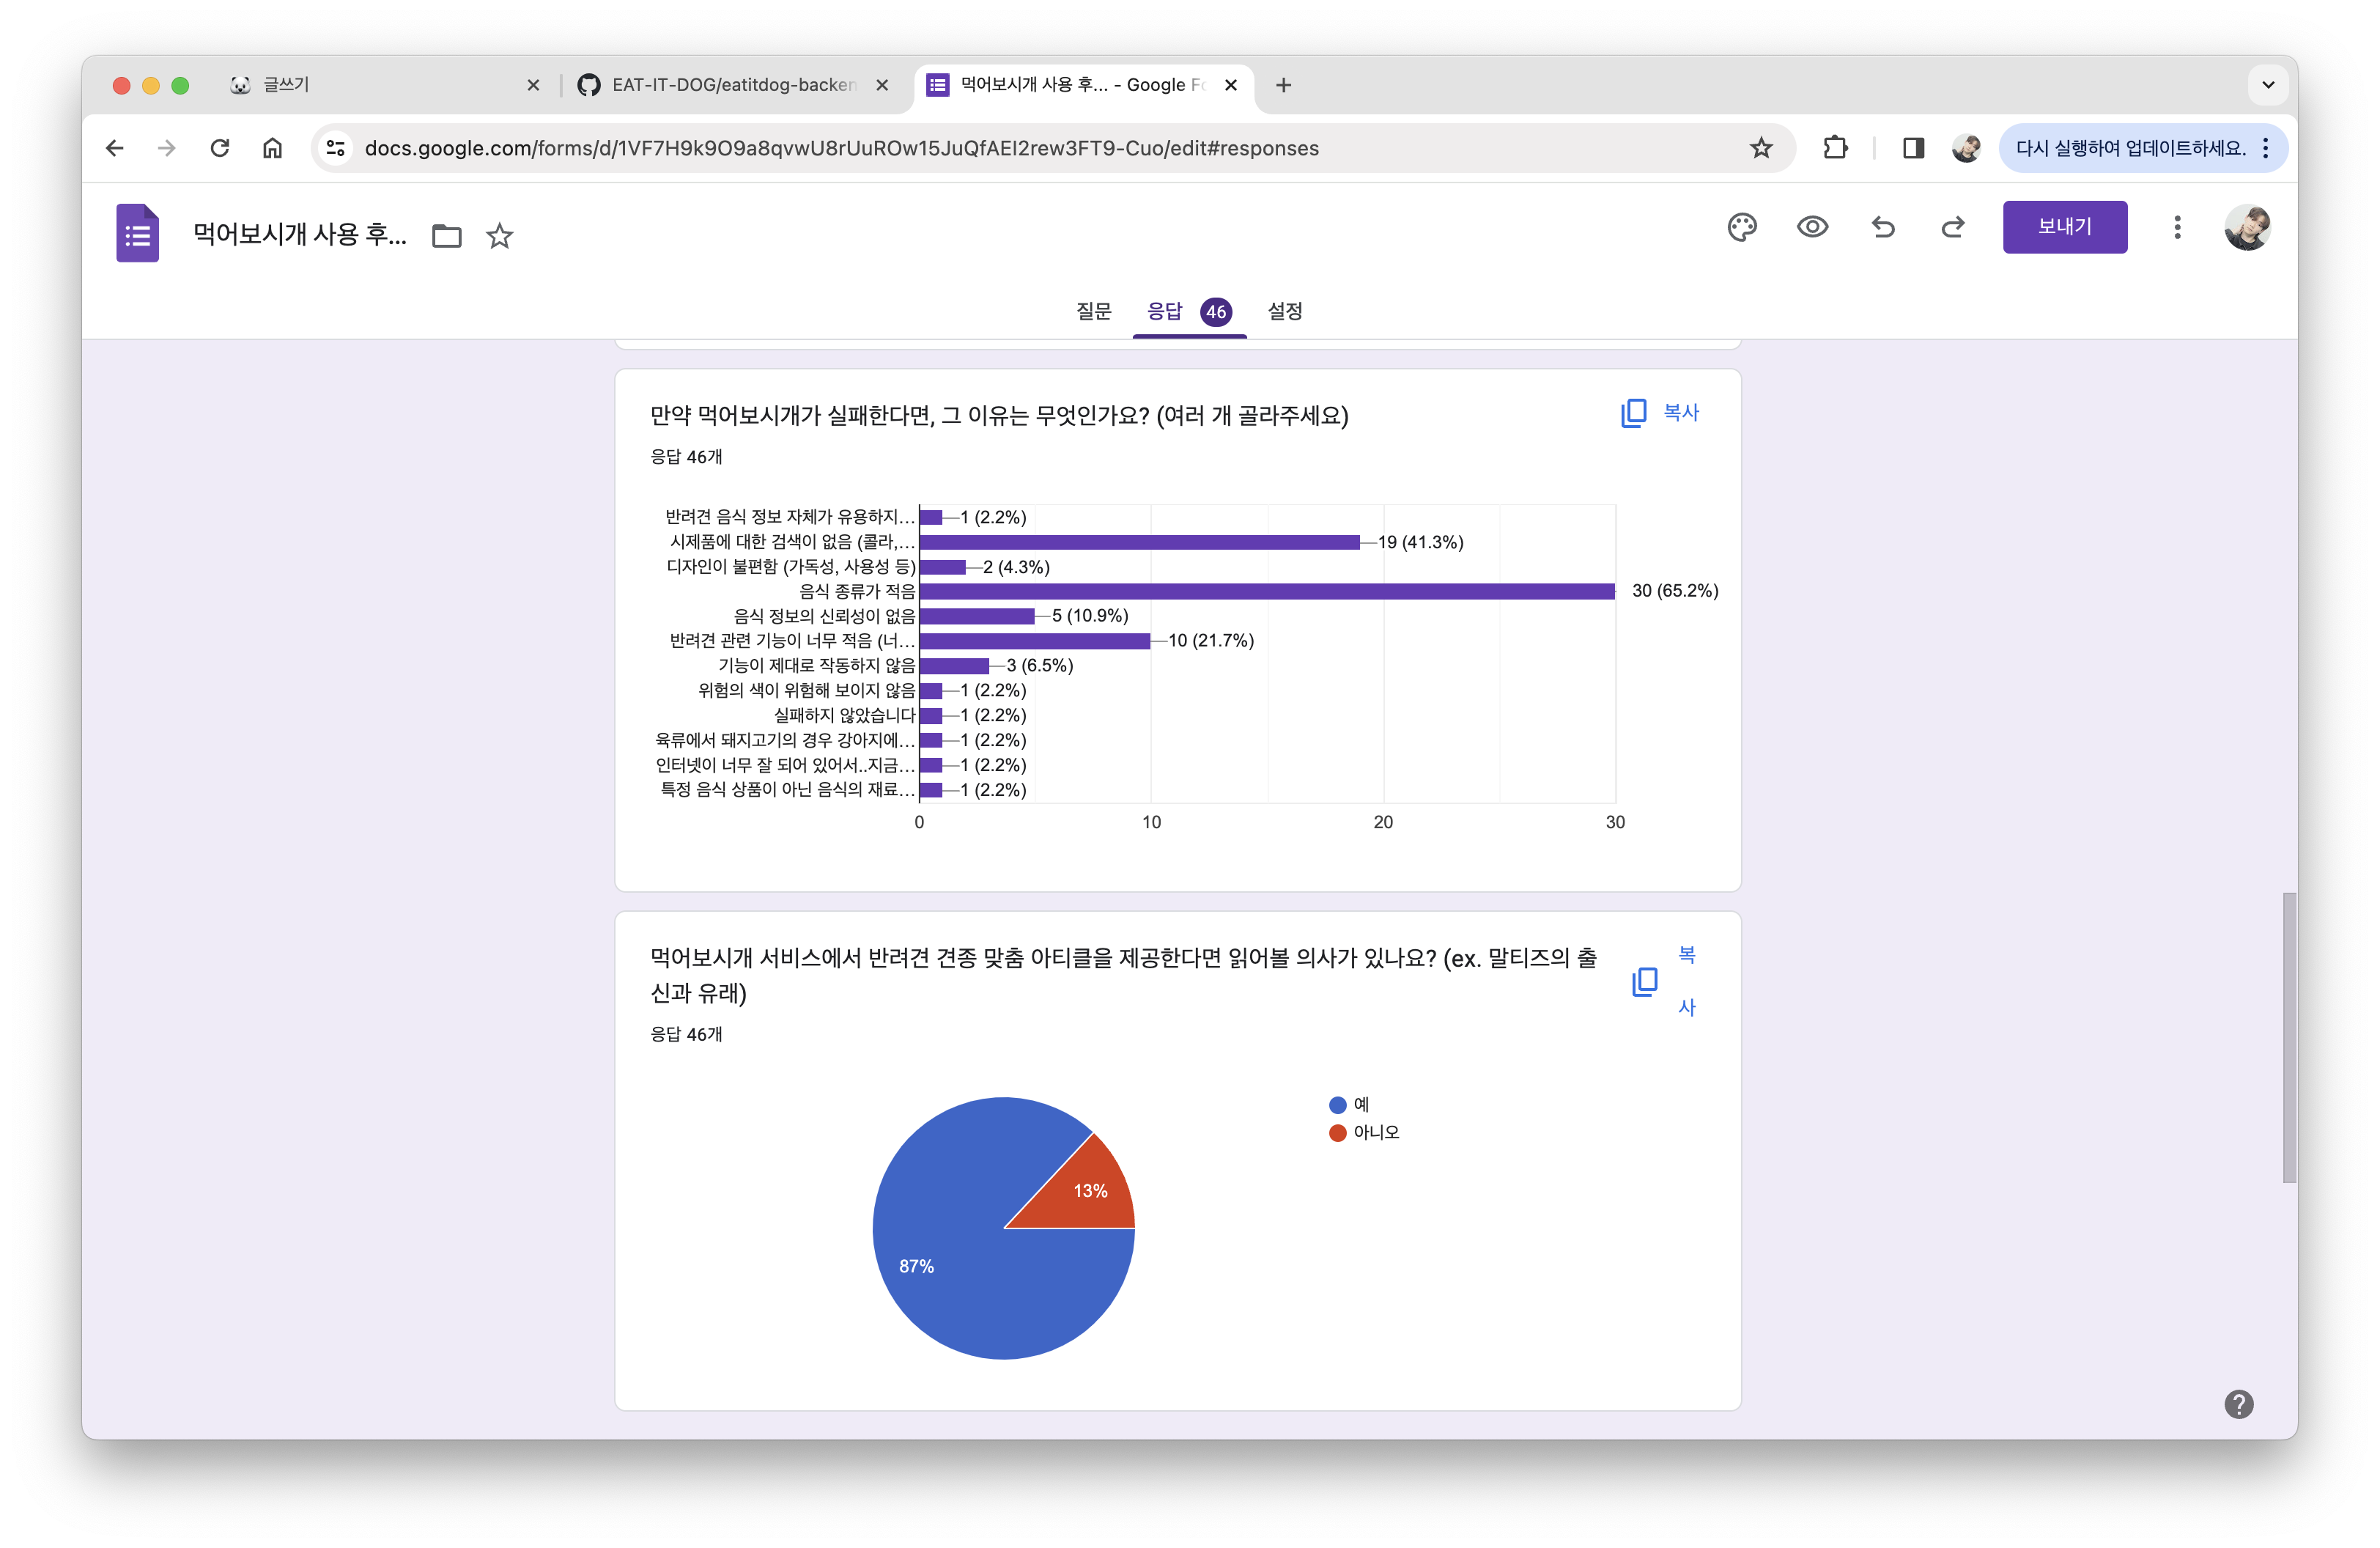Image resolution: width=2380 pixels, height=1548 pixels.
Task: Move form to folder icon
Action: coord(446,236)
